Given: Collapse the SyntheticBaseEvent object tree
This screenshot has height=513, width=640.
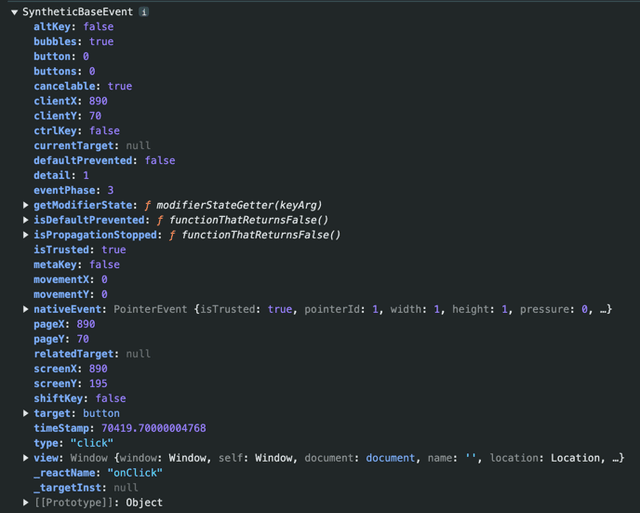Looking at the screenshot, I should (x=13, y=12).
